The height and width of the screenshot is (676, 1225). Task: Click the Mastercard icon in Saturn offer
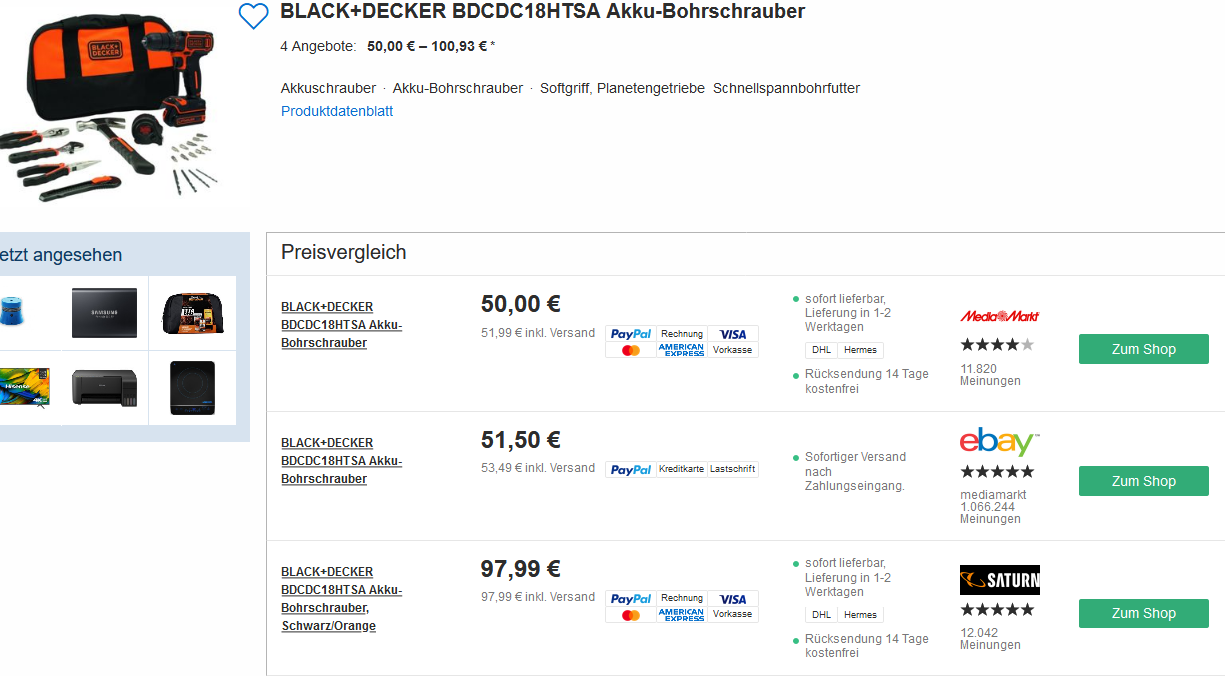[631, 615]
